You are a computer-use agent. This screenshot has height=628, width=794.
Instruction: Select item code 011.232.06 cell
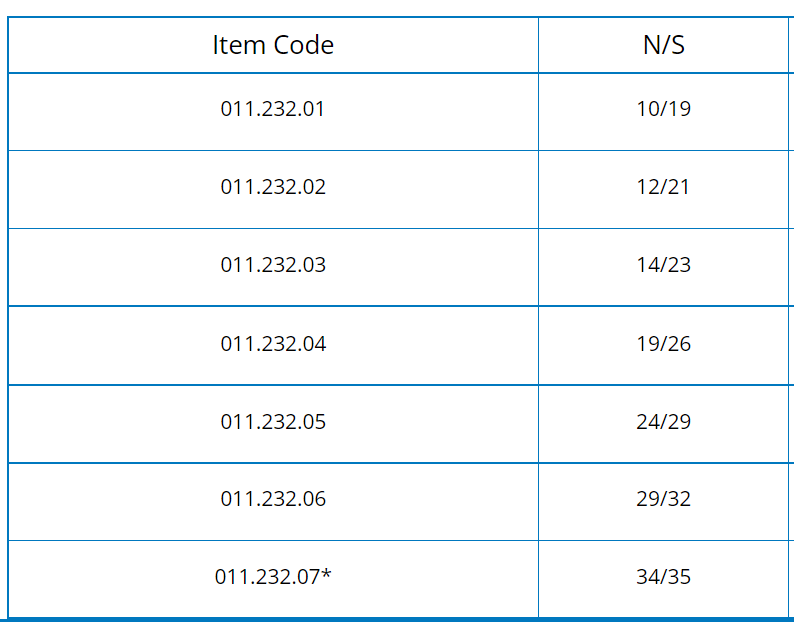273,499
